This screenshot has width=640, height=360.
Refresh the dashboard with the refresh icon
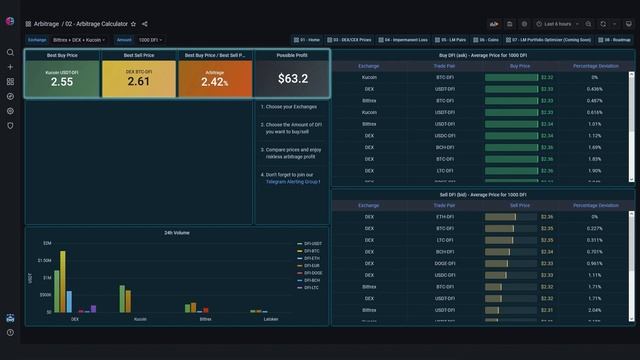pos(603,24)
